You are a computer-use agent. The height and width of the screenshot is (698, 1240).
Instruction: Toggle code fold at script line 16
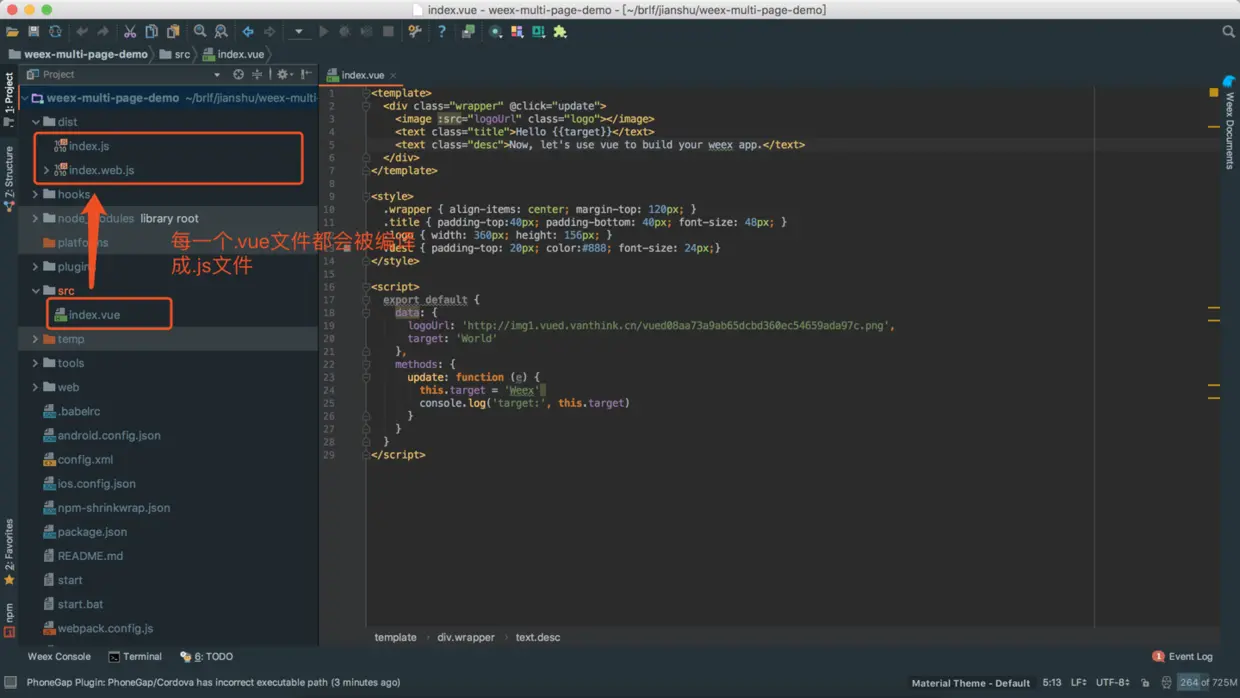tap(366, 287)
